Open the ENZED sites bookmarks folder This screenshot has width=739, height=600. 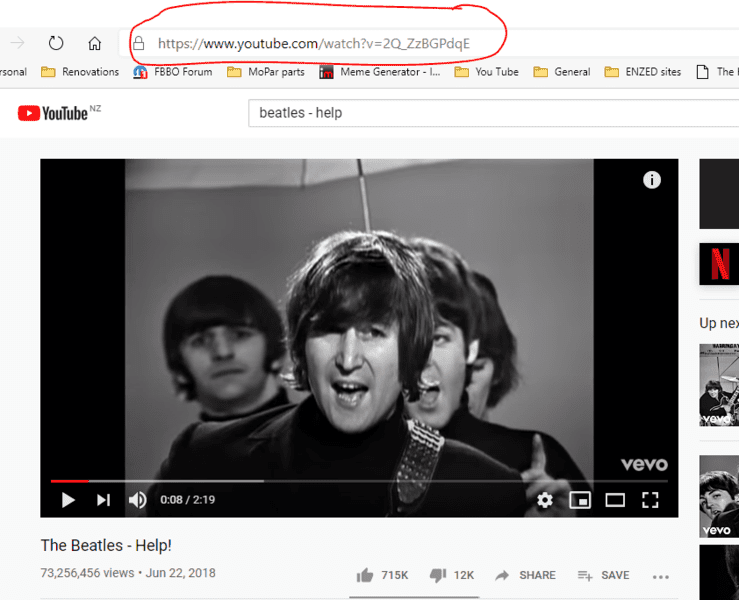pos(643,72)
